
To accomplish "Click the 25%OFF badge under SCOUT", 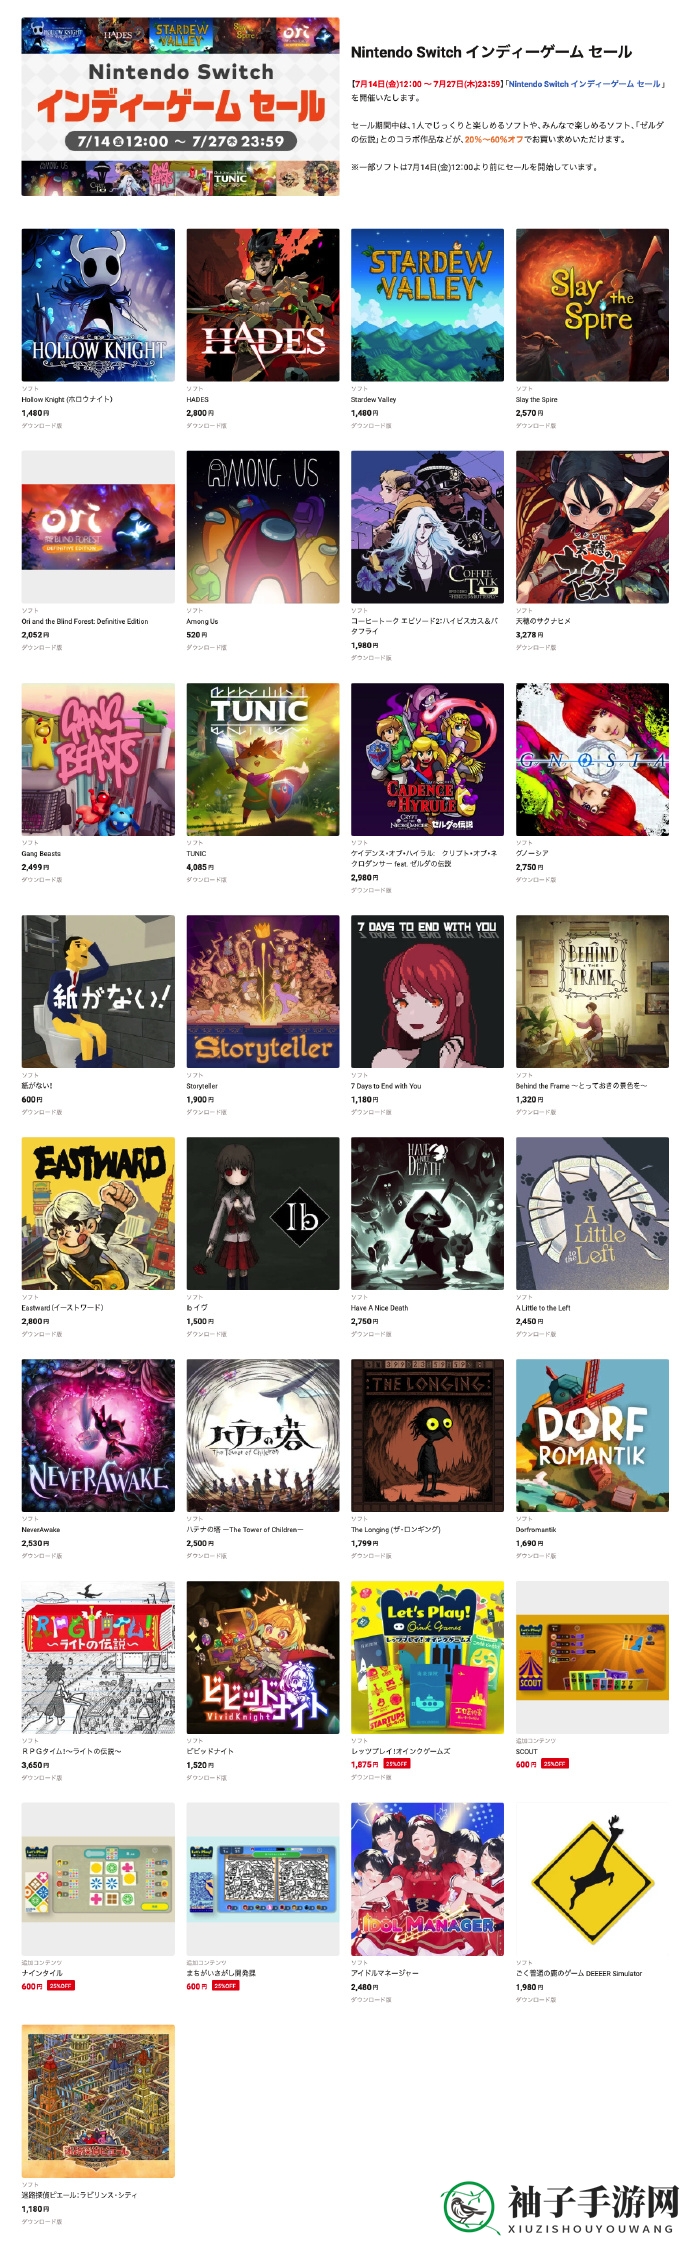I will click(555, 1764).
